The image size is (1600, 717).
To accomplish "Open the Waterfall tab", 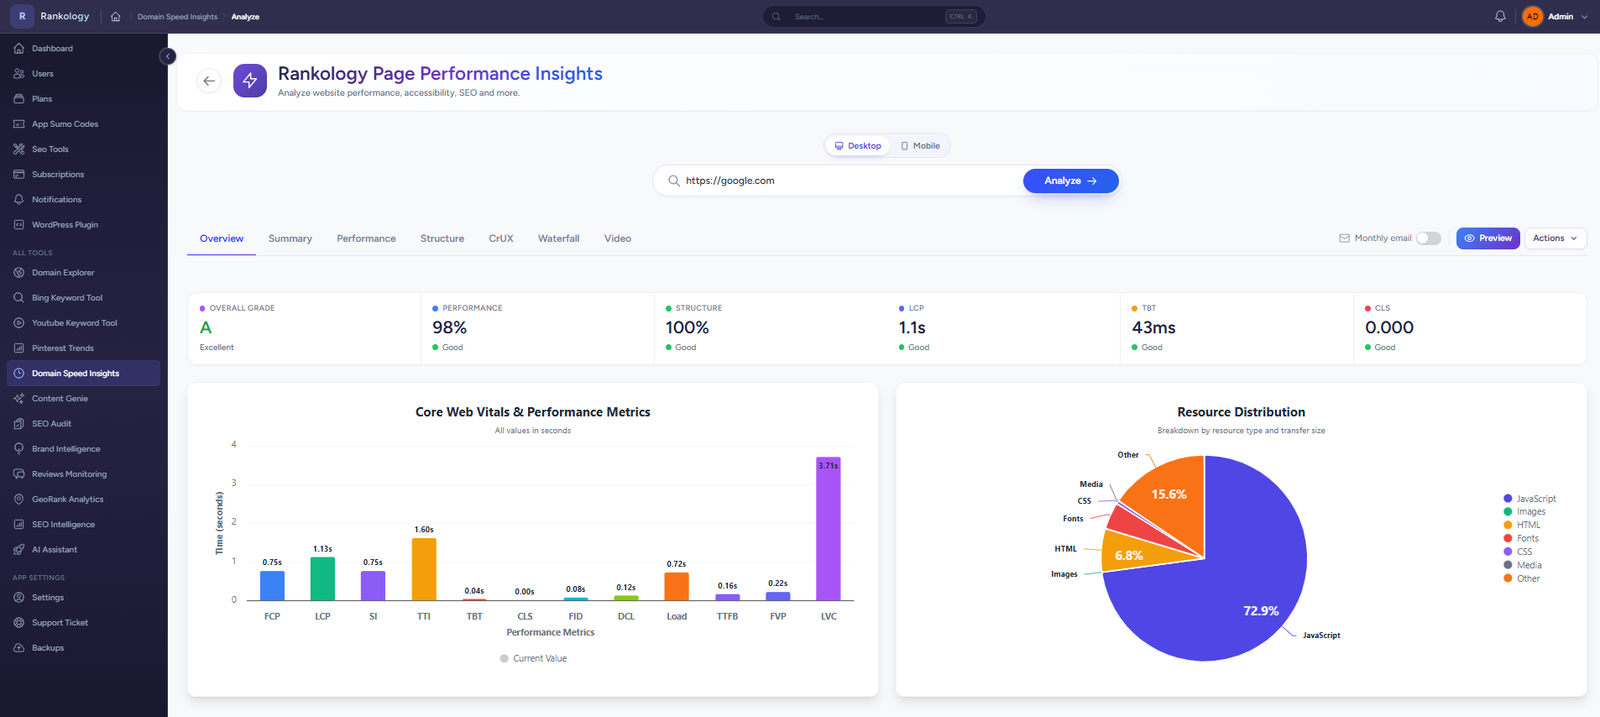I will 559,238.
